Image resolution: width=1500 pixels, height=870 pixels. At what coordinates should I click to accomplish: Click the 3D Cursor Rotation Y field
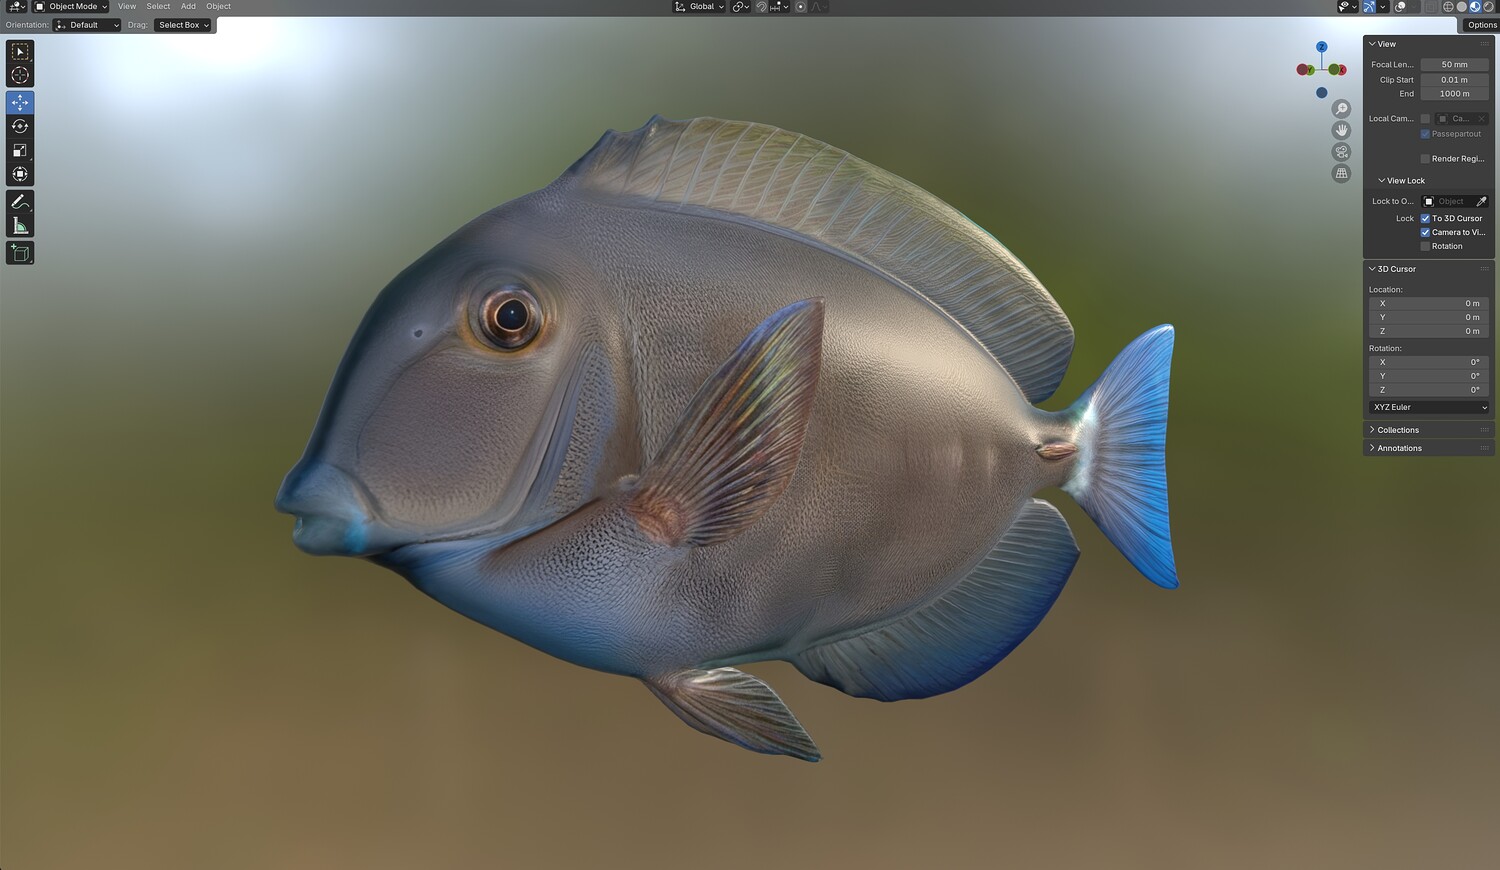click(x=1429, y=376)
